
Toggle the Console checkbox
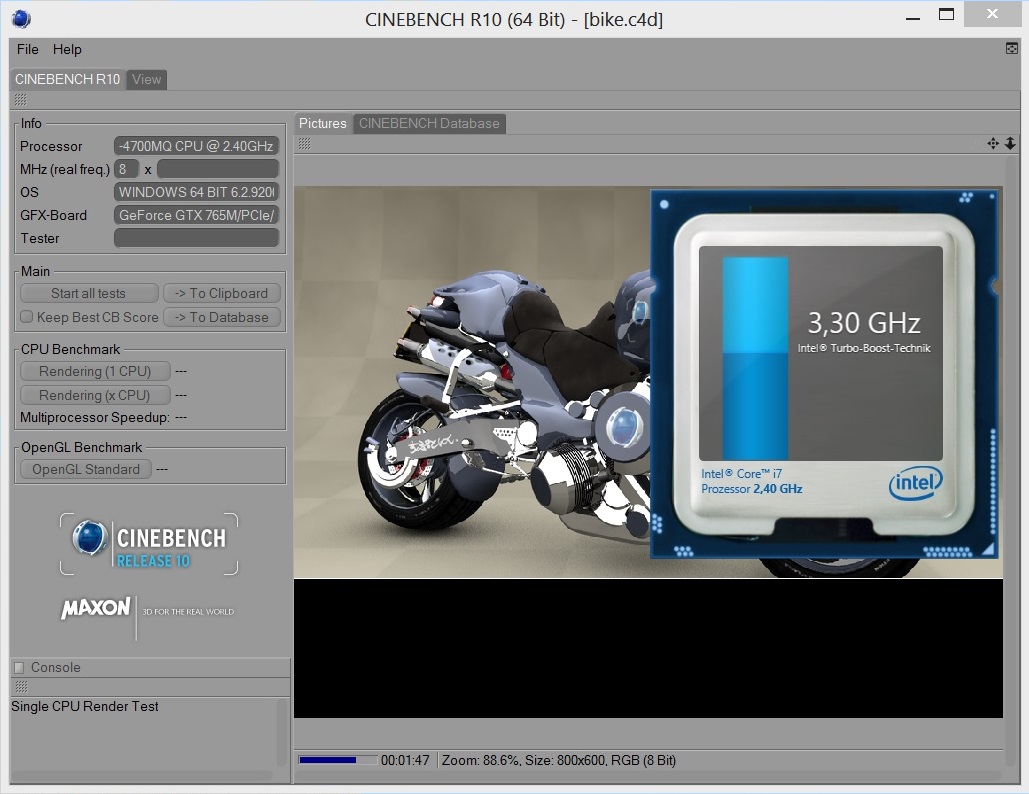19,667
